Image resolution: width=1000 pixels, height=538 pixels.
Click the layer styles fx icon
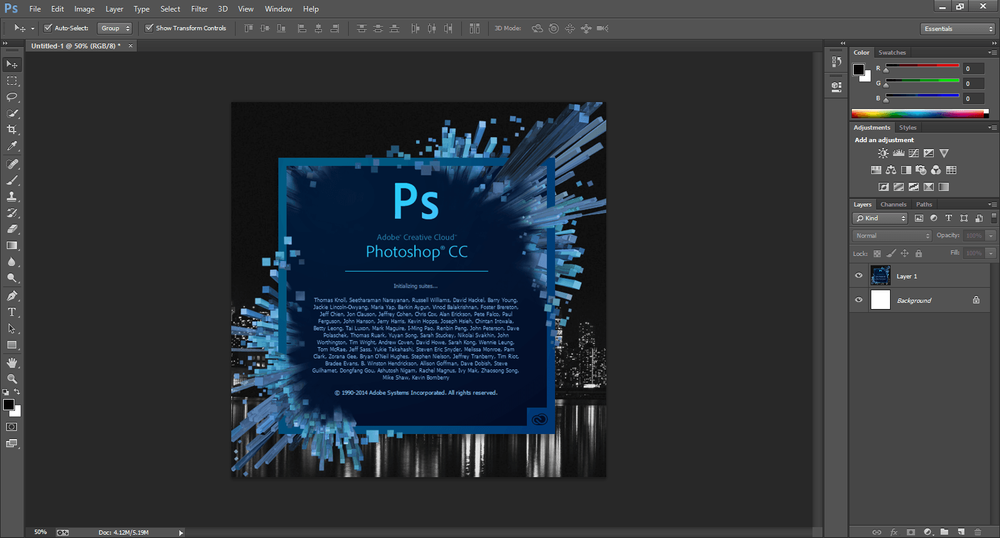pyautogui.click(x=893, y=532)
